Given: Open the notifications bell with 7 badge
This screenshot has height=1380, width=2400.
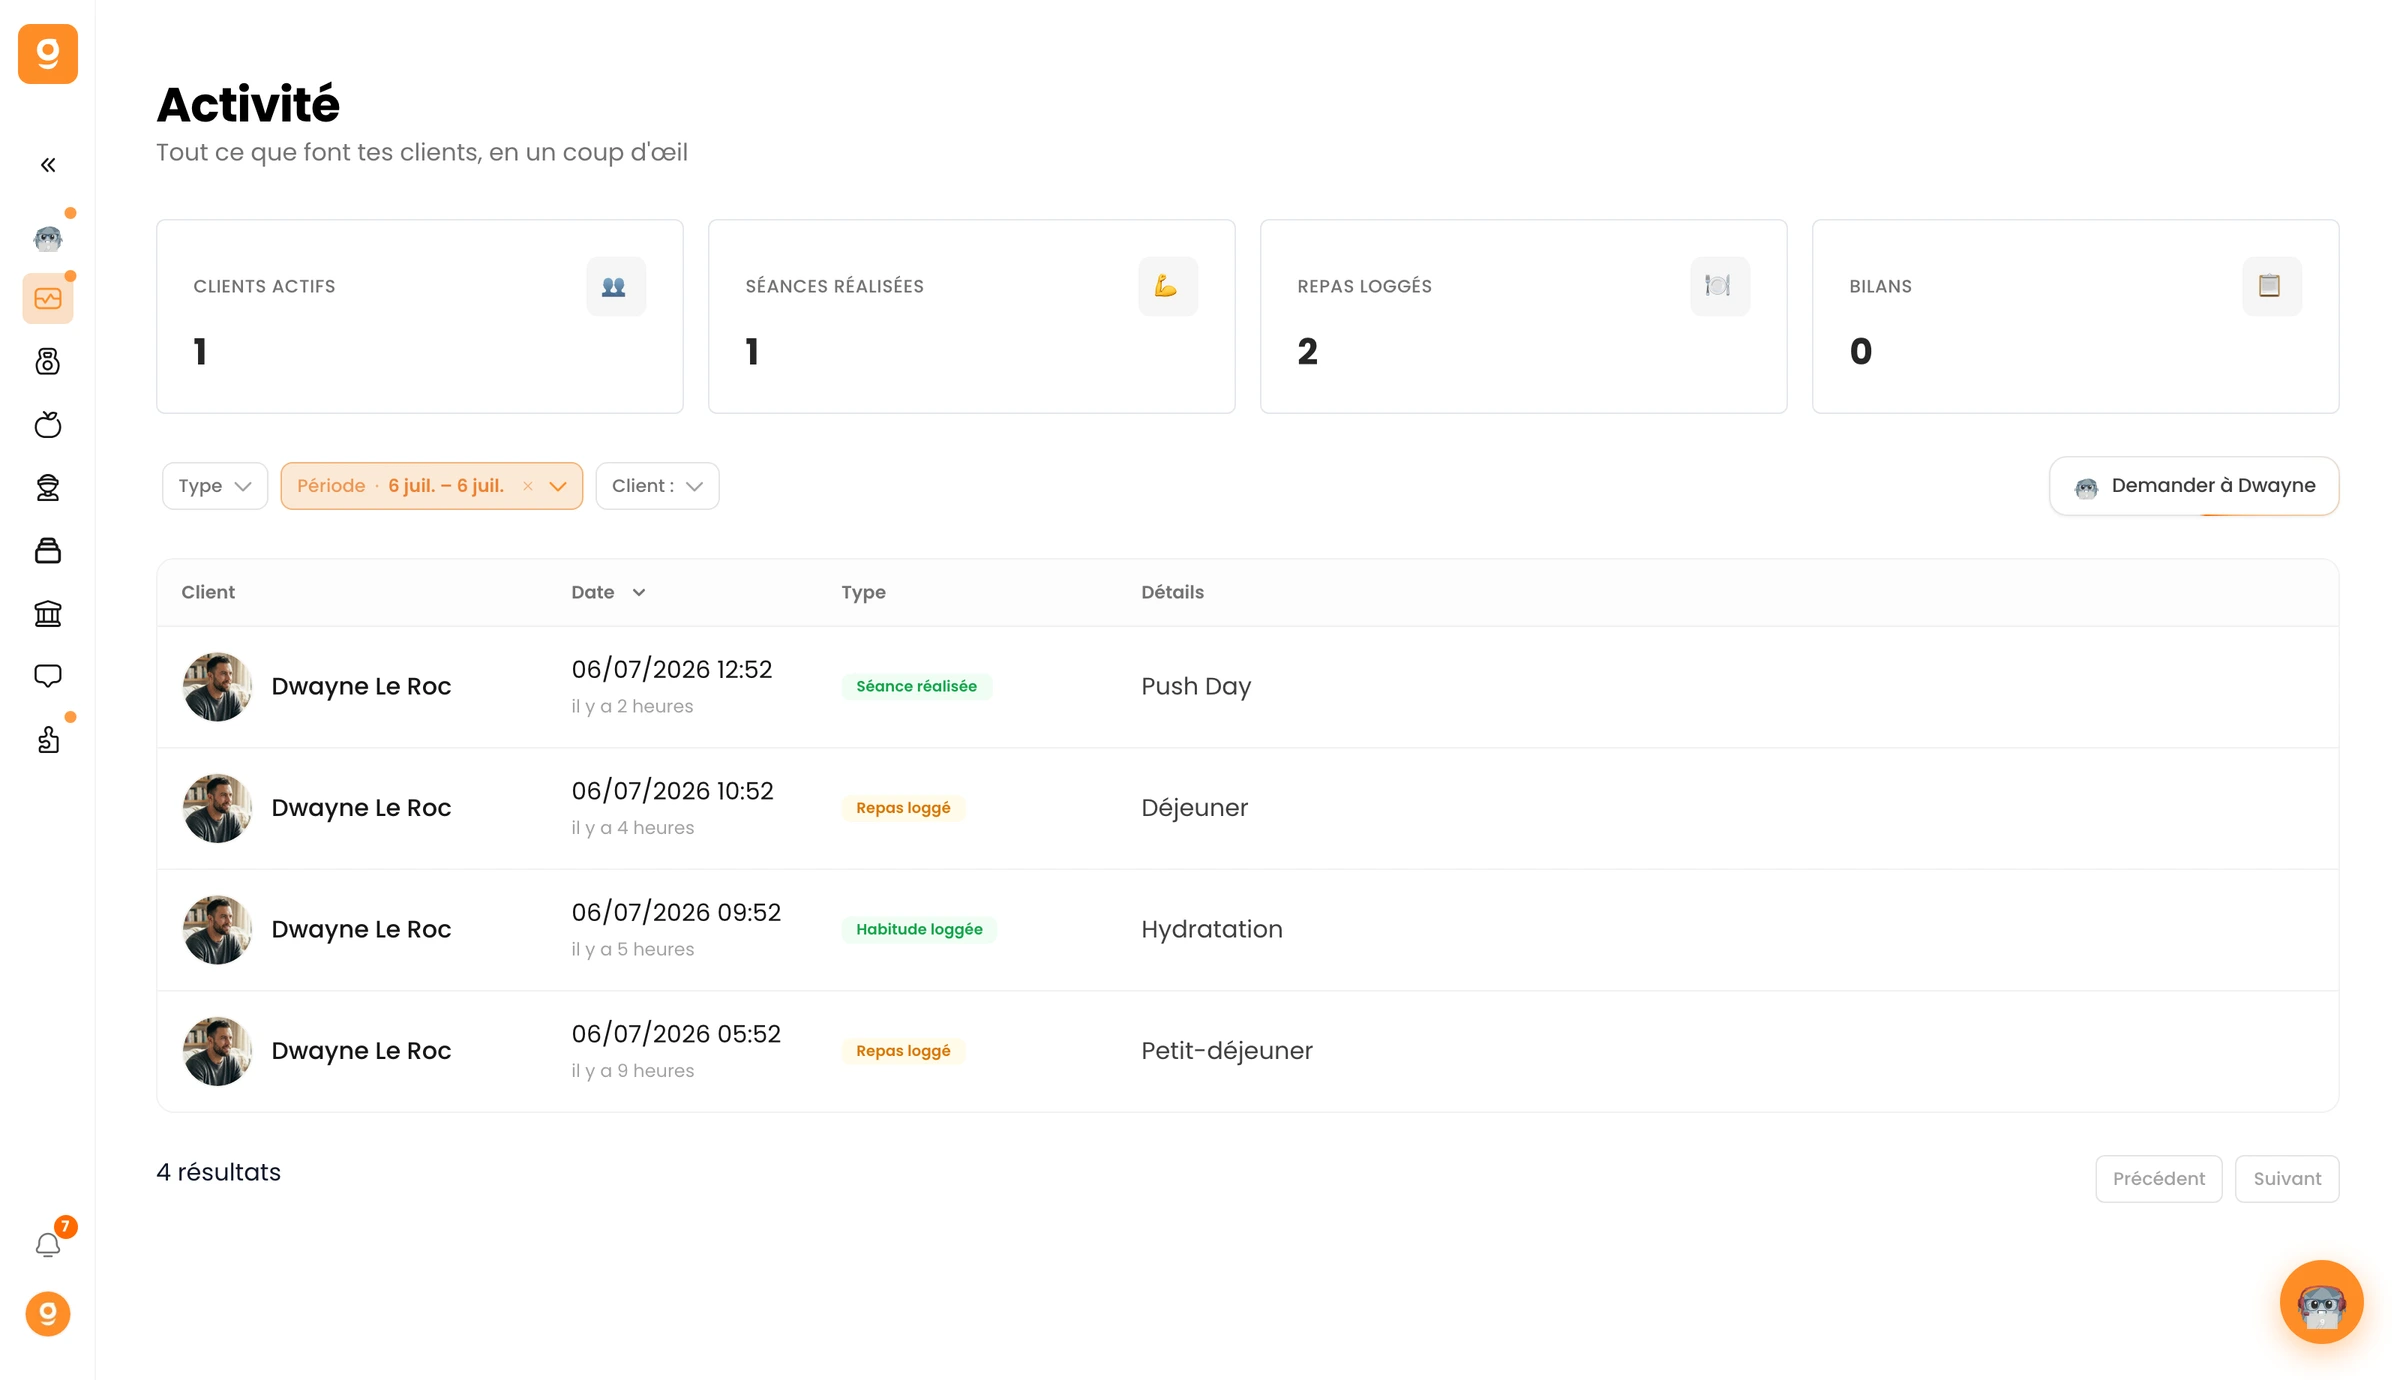Looking at the screenshot, I should (48, 1244).
